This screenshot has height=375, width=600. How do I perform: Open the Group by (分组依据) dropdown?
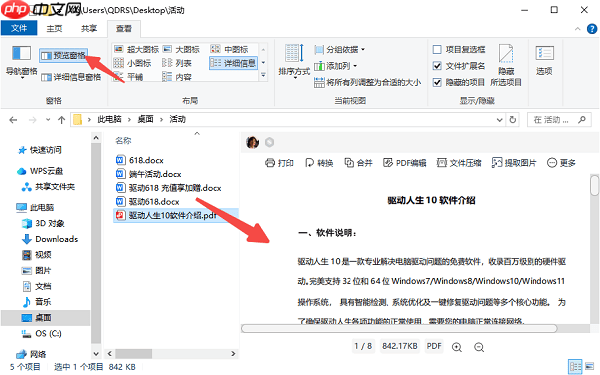coord(339,50)
